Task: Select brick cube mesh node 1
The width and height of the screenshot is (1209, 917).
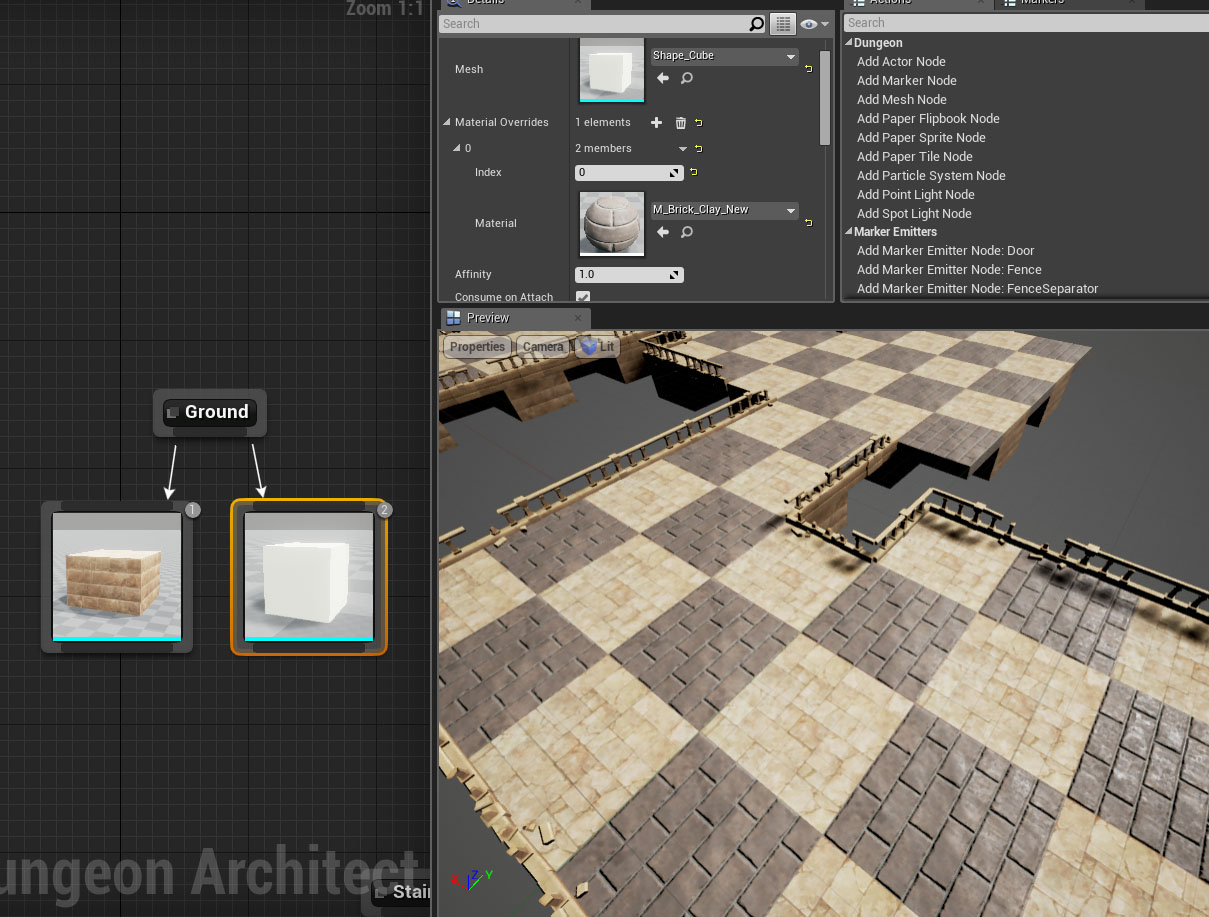Action: click(x=117, y=577)
